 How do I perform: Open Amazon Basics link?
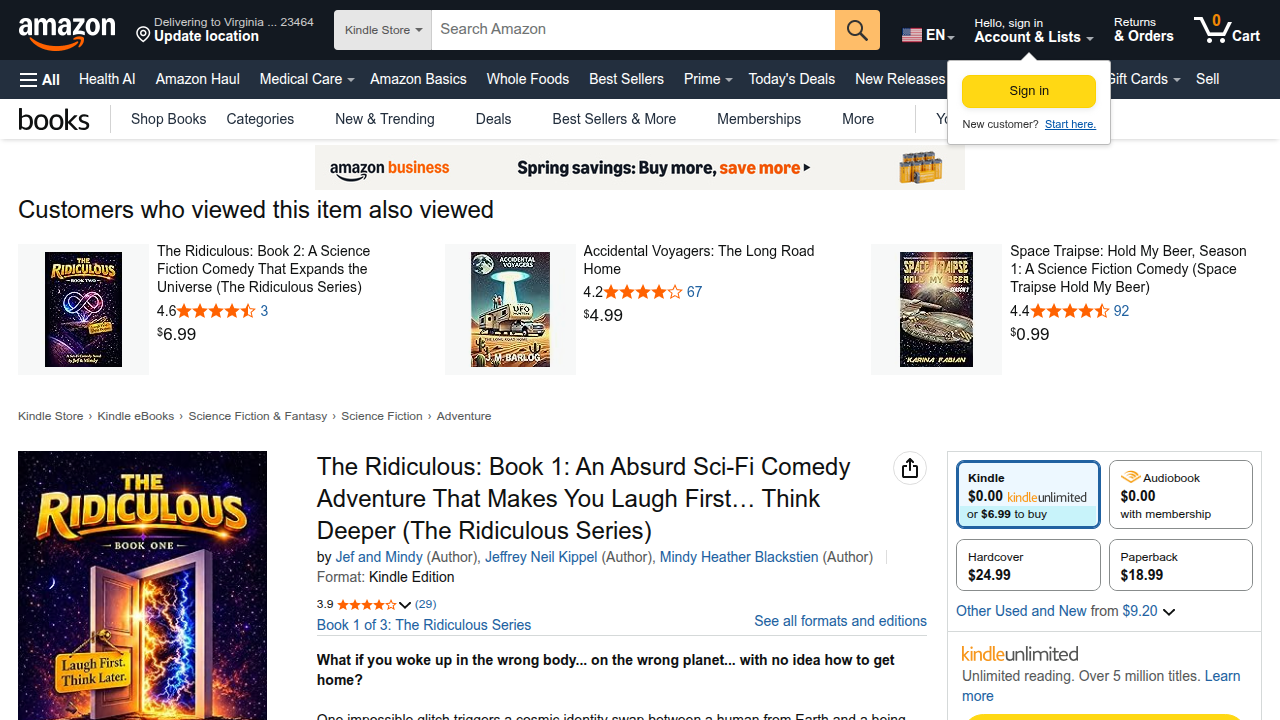(418, 79)
